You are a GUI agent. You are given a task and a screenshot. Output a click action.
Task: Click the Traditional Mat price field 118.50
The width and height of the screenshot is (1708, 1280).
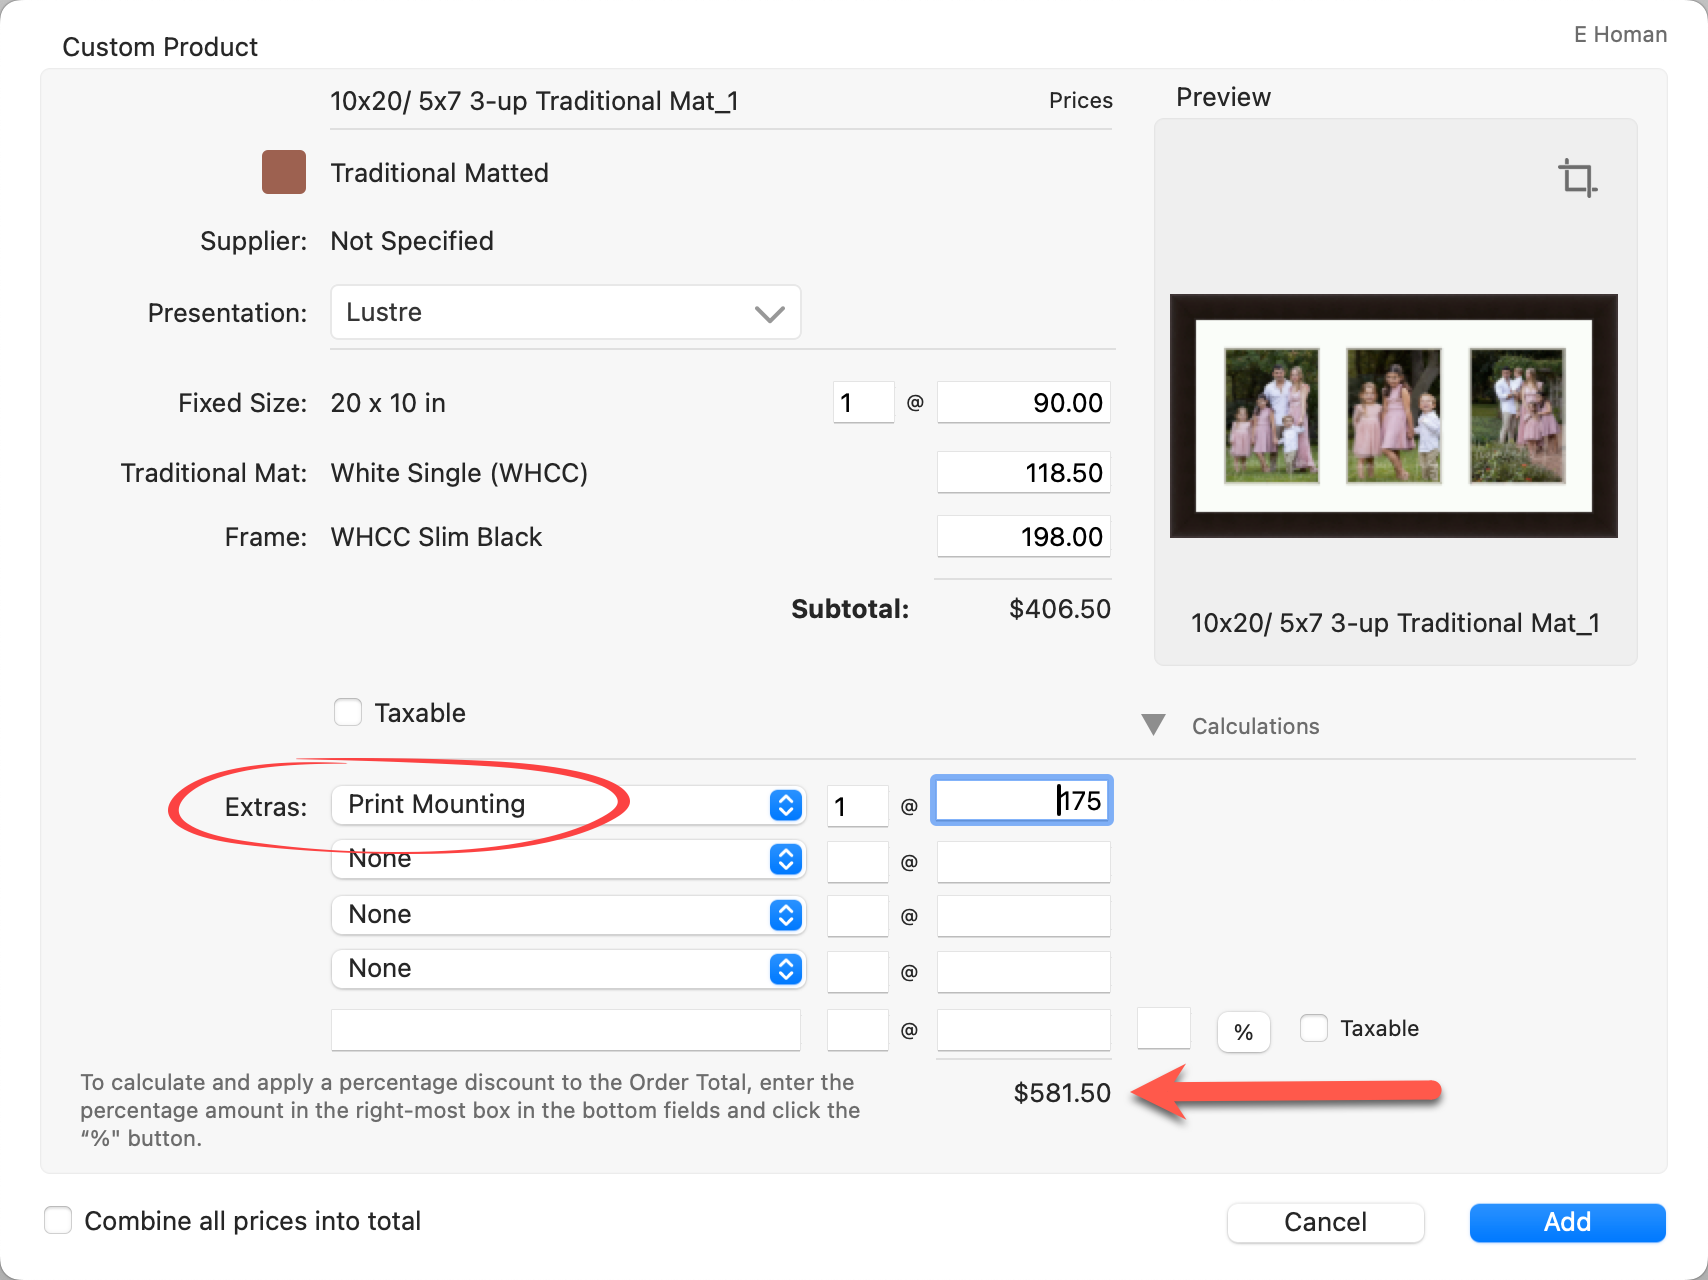(1023, 473)
